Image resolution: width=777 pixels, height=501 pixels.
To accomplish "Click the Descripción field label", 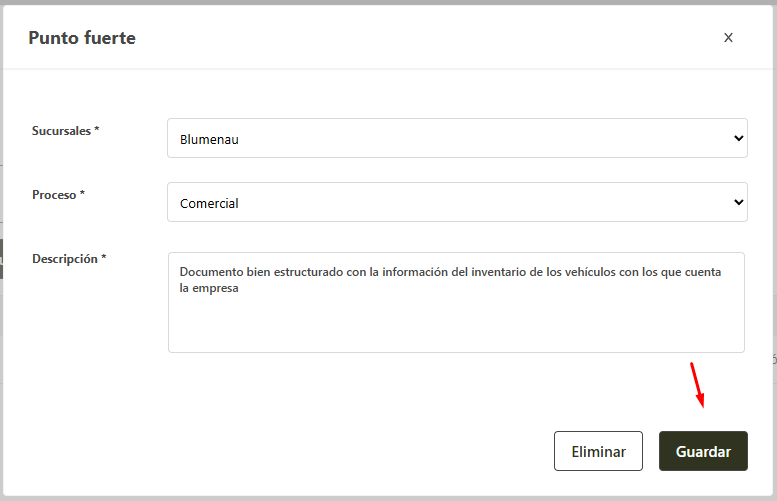I will (69, 259).
